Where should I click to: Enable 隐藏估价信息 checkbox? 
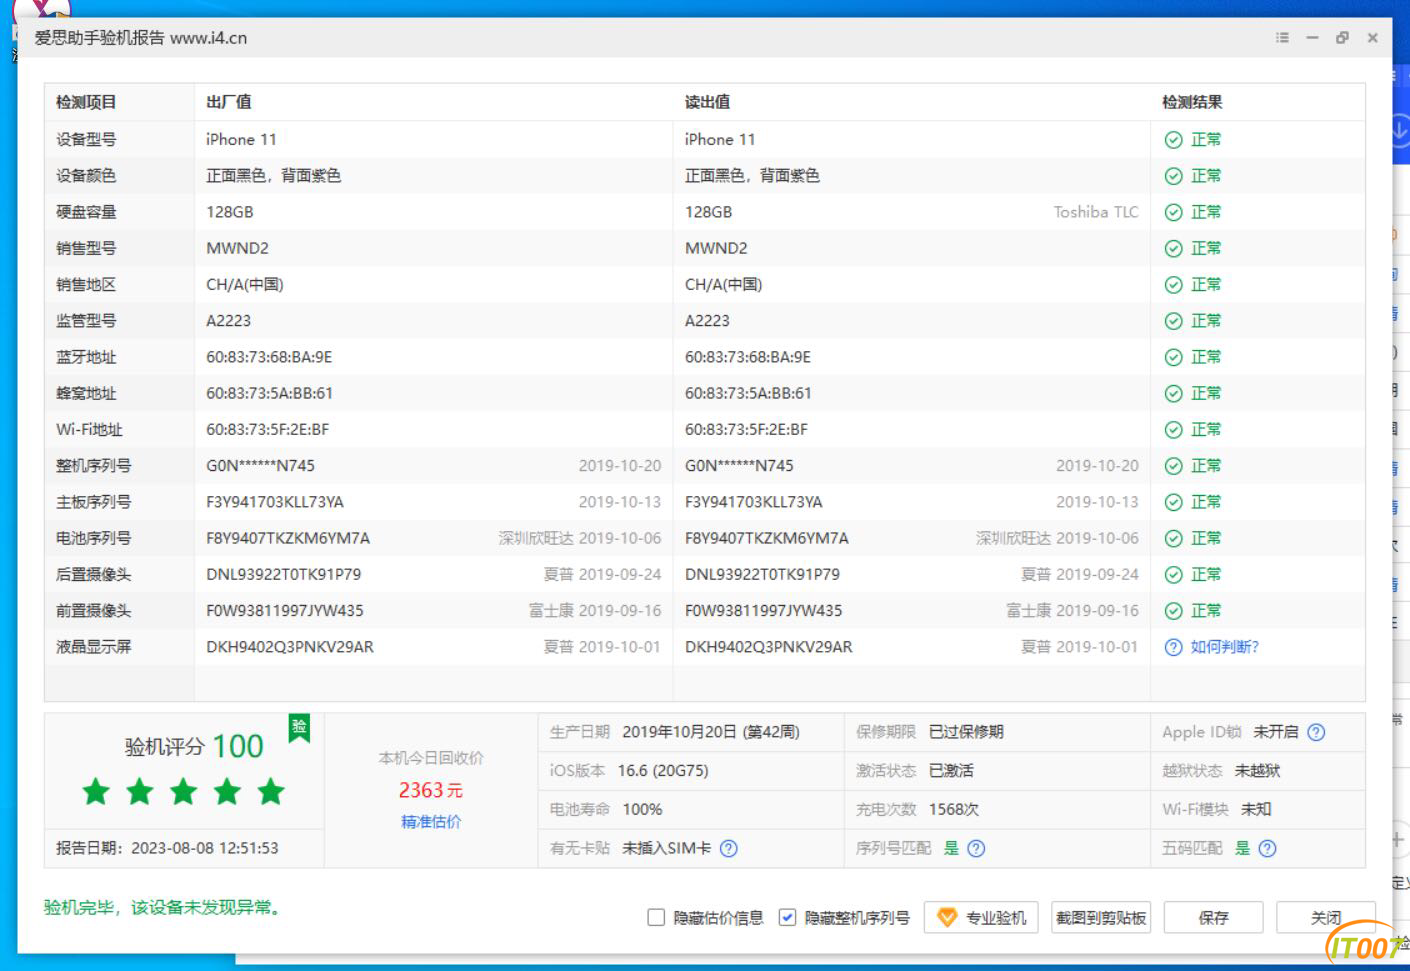[x=656, y=917]
